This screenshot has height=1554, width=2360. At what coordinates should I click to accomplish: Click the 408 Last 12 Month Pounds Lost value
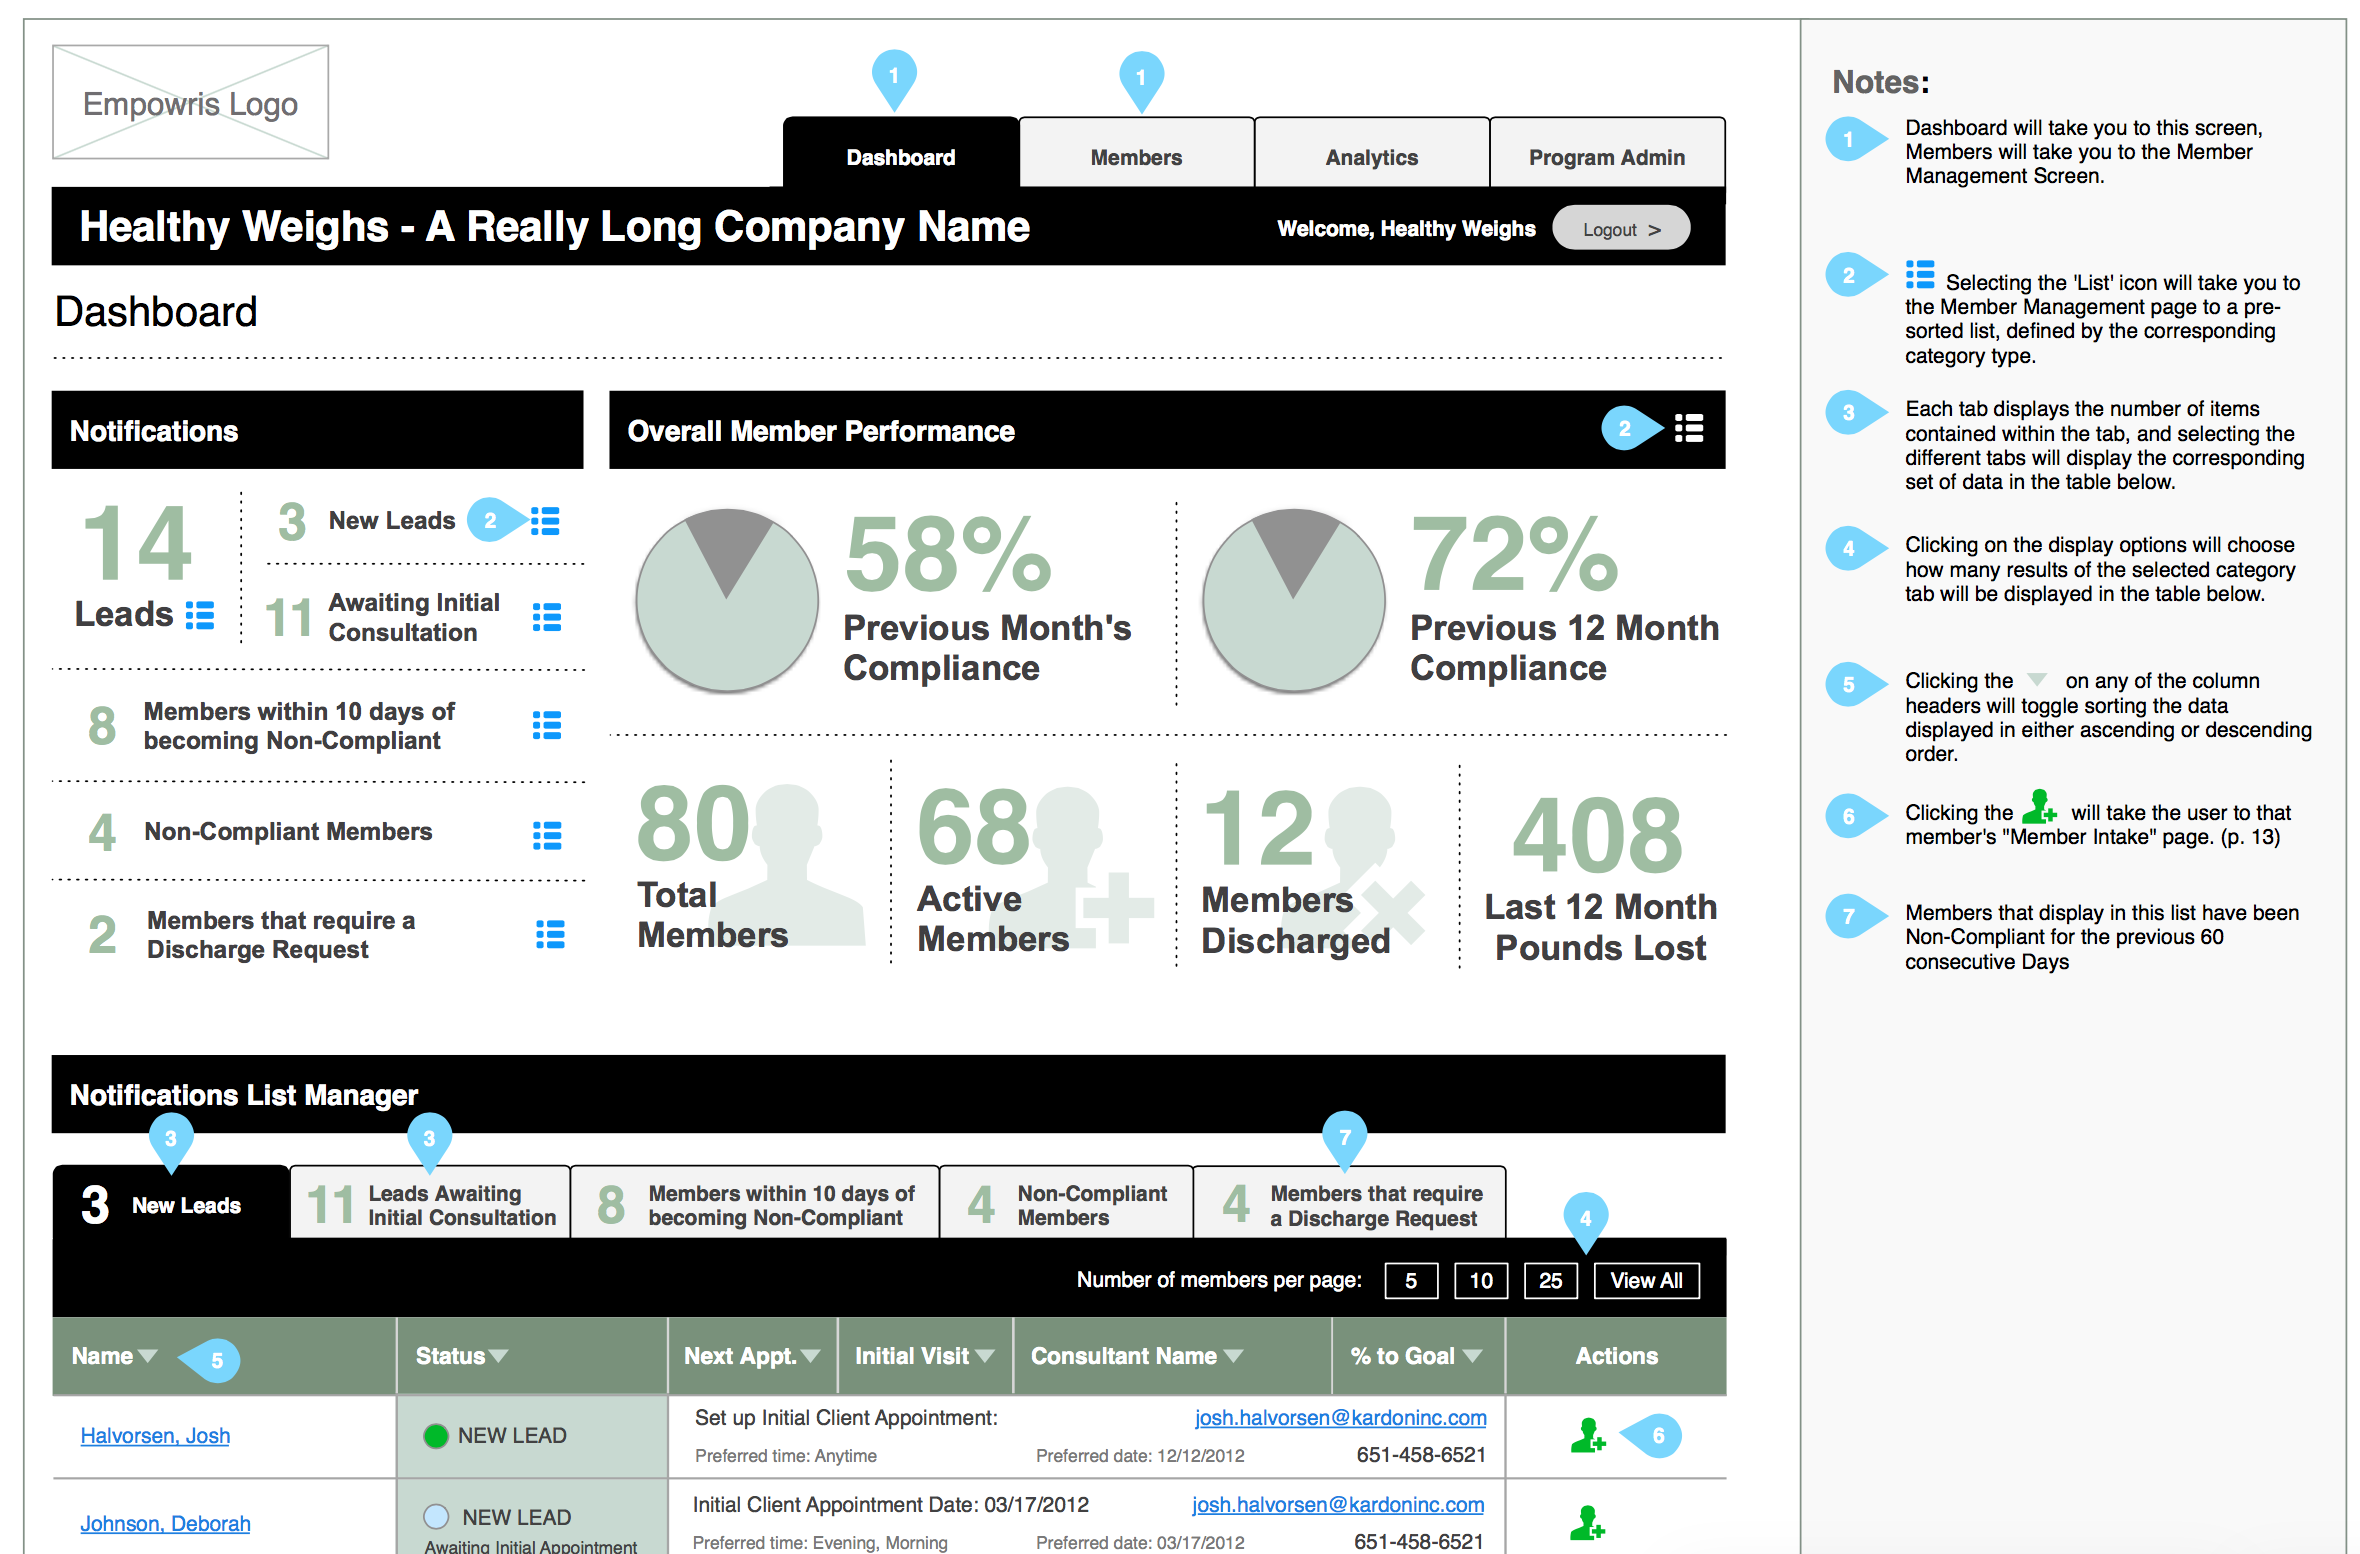[1598, 835]
